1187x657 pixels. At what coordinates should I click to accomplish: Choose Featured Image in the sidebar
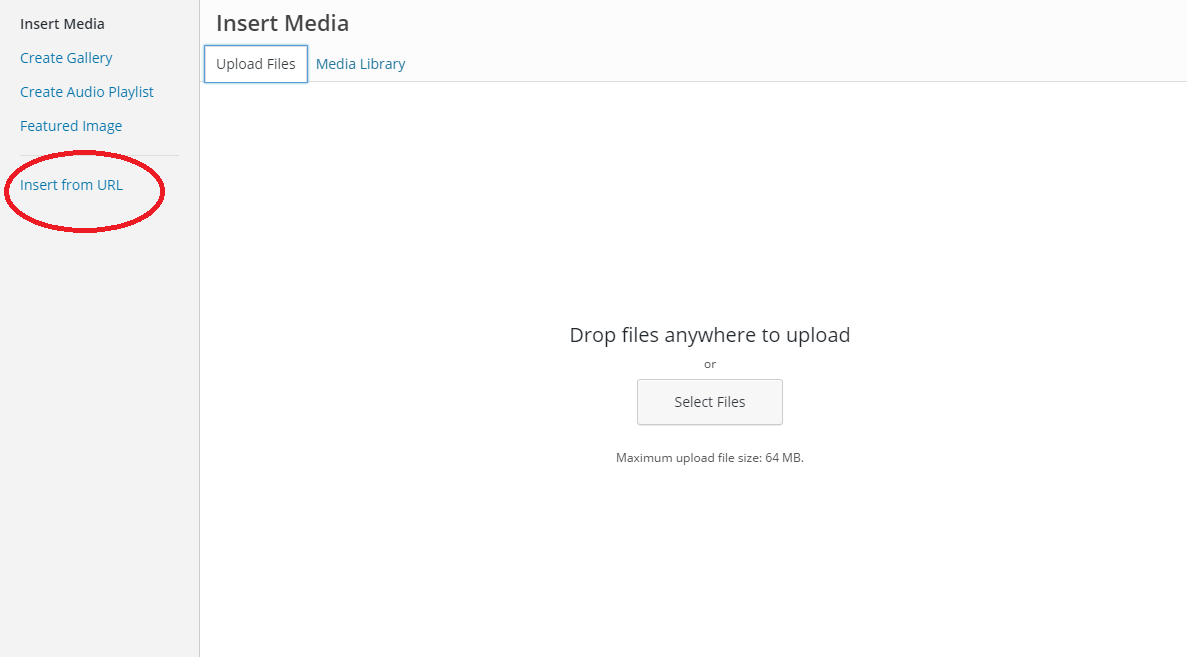[x=70, y=126]
